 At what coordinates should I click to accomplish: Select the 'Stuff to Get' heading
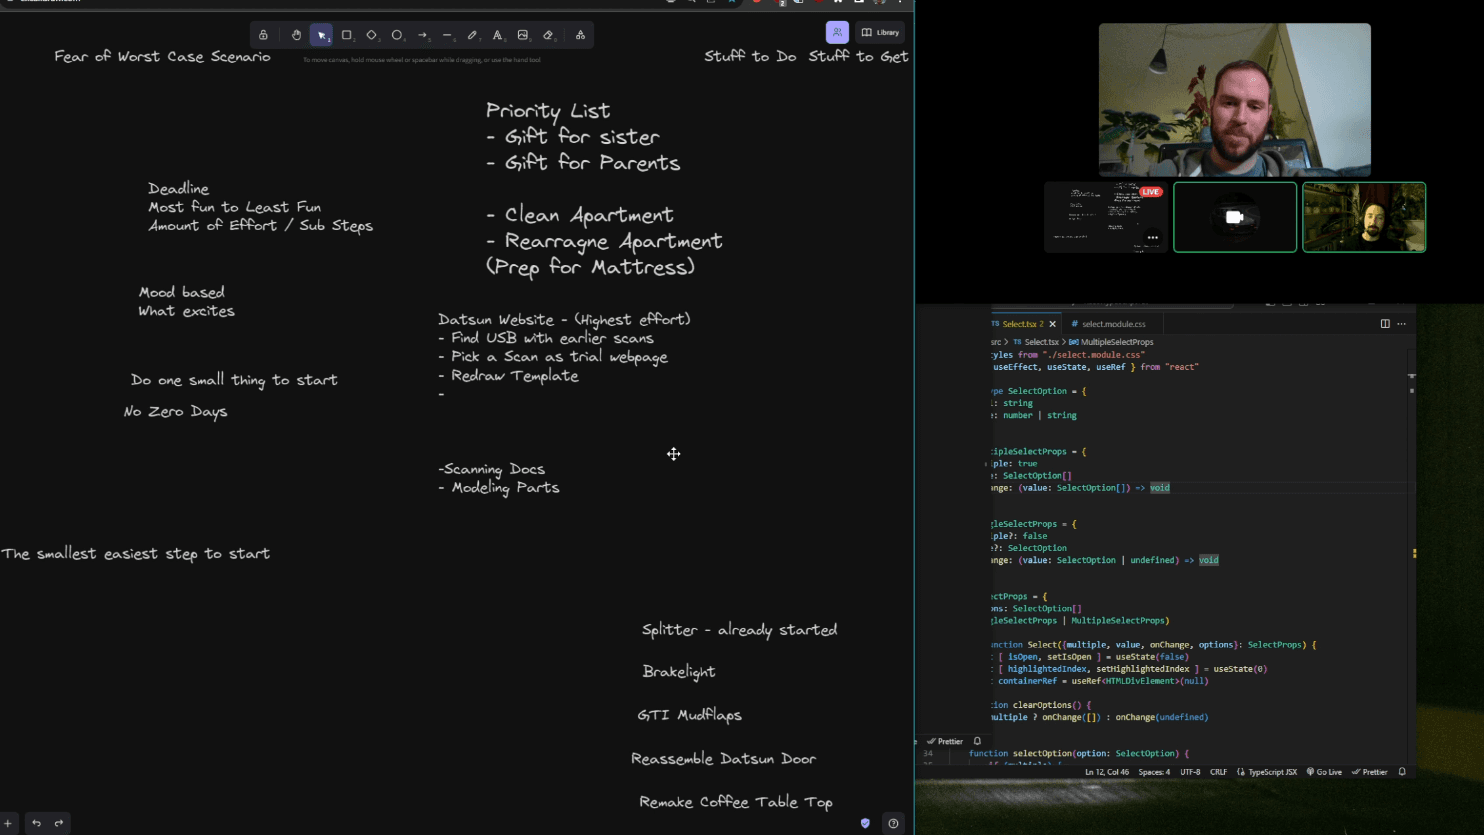pos(858,56)
